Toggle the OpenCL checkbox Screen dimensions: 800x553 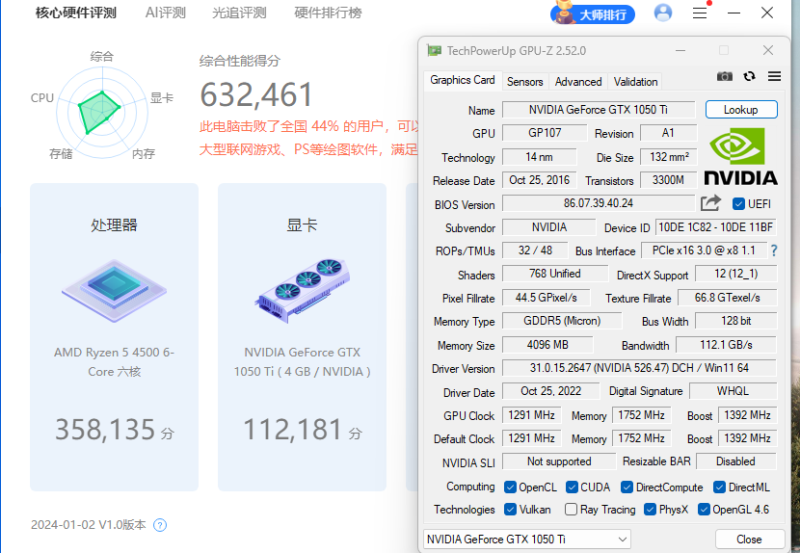point(510,487)
